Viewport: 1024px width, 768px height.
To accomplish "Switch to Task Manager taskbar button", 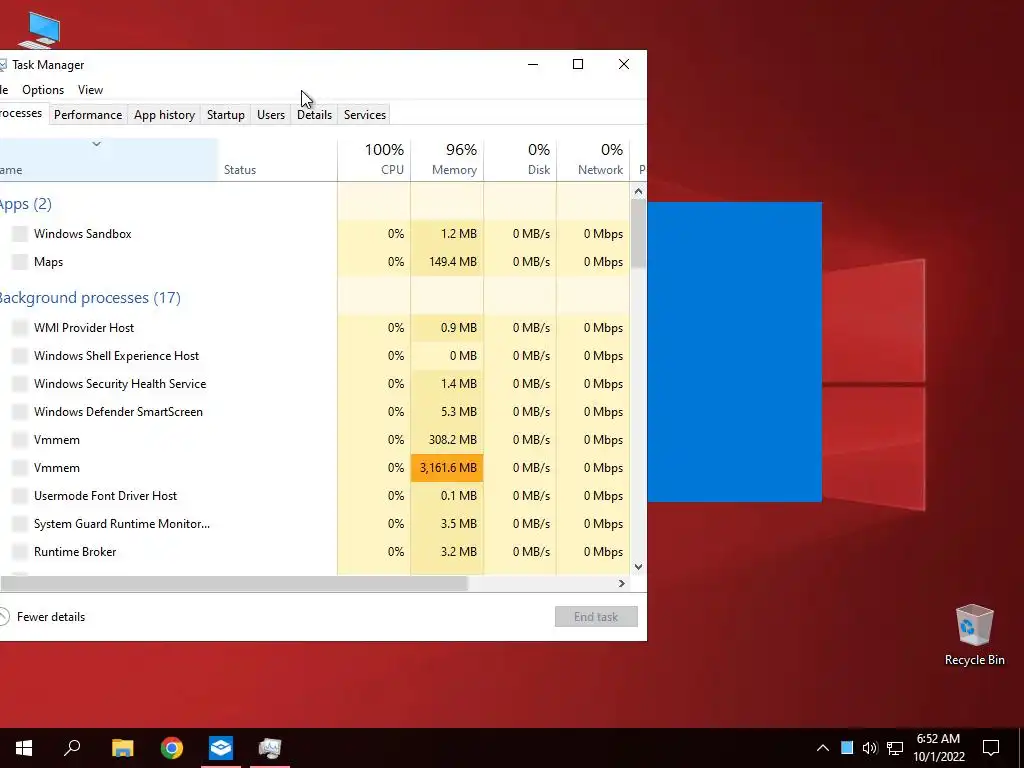I will point(270,748).
